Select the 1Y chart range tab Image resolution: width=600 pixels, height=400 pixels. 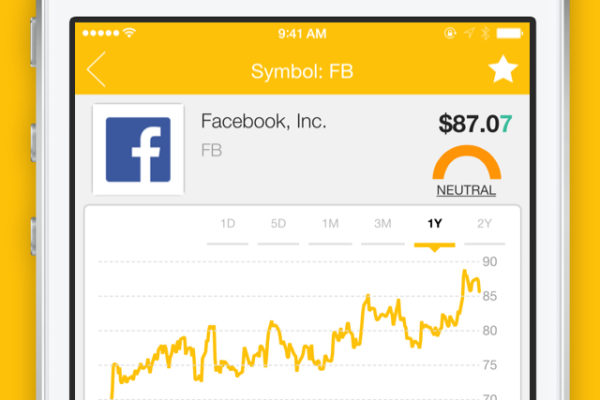tap(435, 224)
